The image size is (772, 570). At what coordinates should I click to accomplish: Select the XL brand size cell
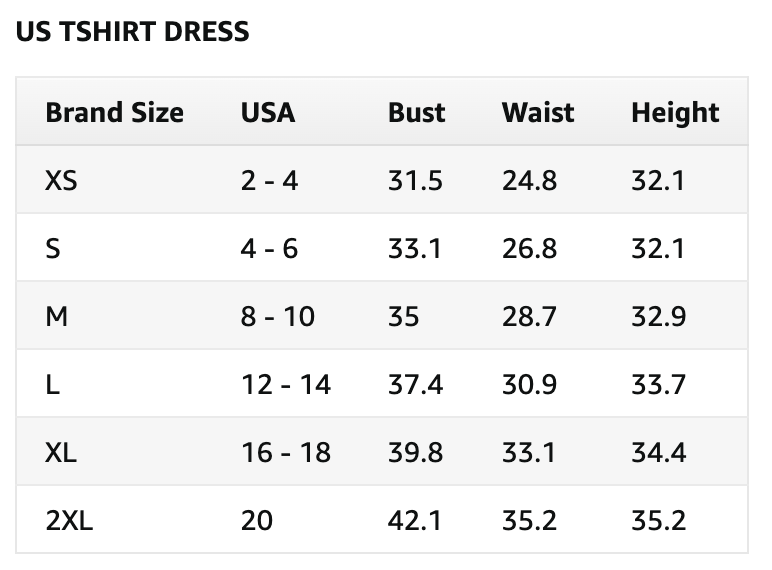point(61,452)
